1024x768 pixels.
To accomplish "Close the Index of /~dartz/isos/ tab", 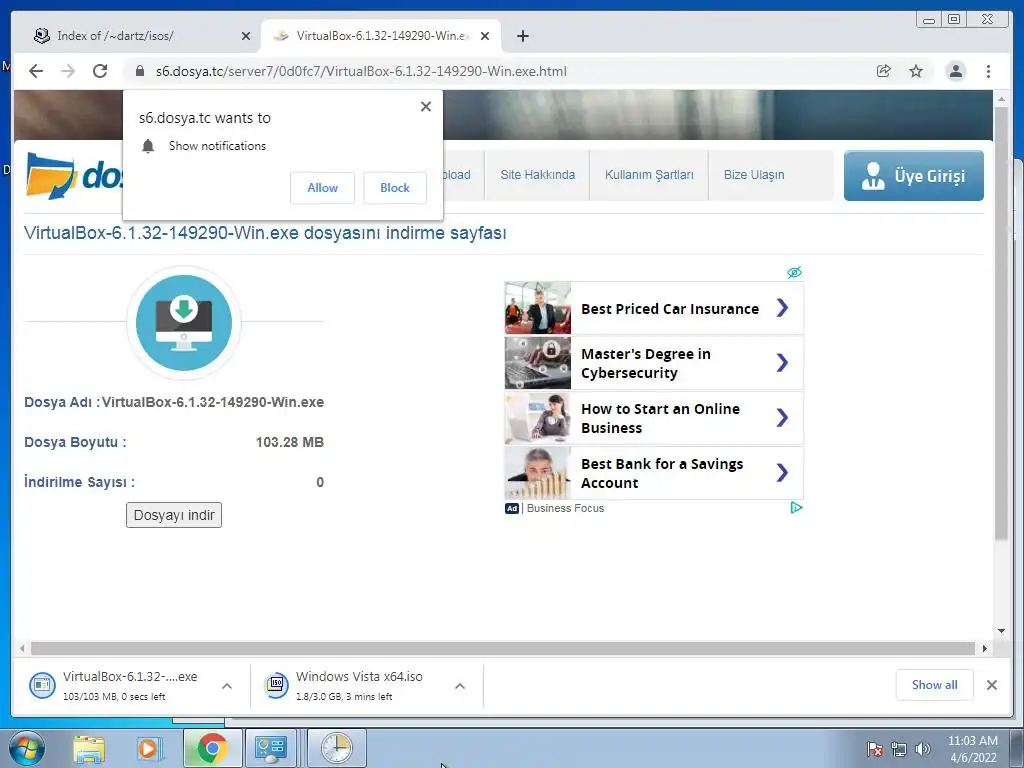I will [246, 36].
